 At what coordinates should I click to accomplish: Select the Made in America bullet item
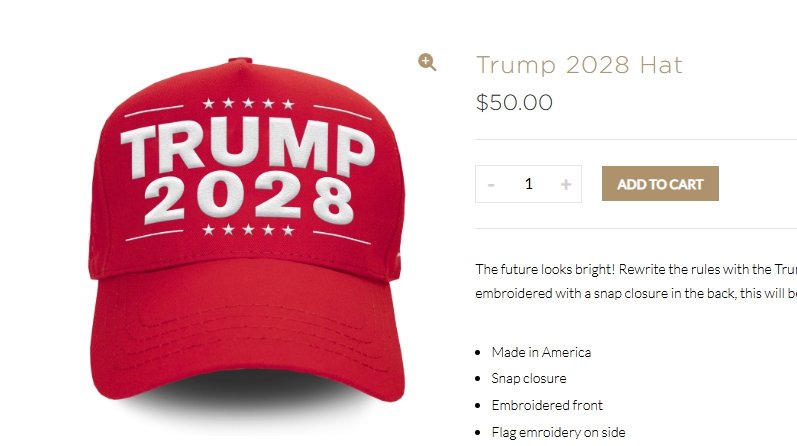pyautogui.click(x=541, y=352)
